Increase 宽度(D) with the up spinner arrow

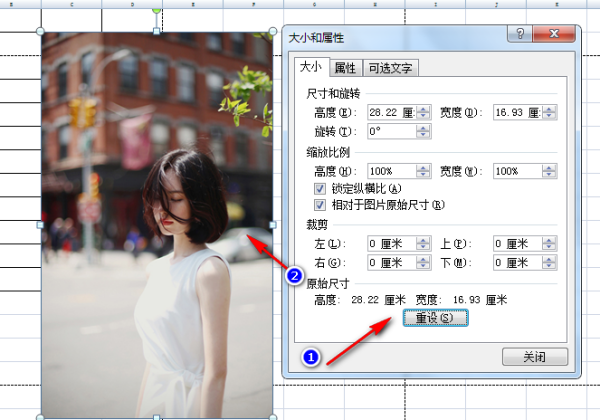tap(549, 109)
